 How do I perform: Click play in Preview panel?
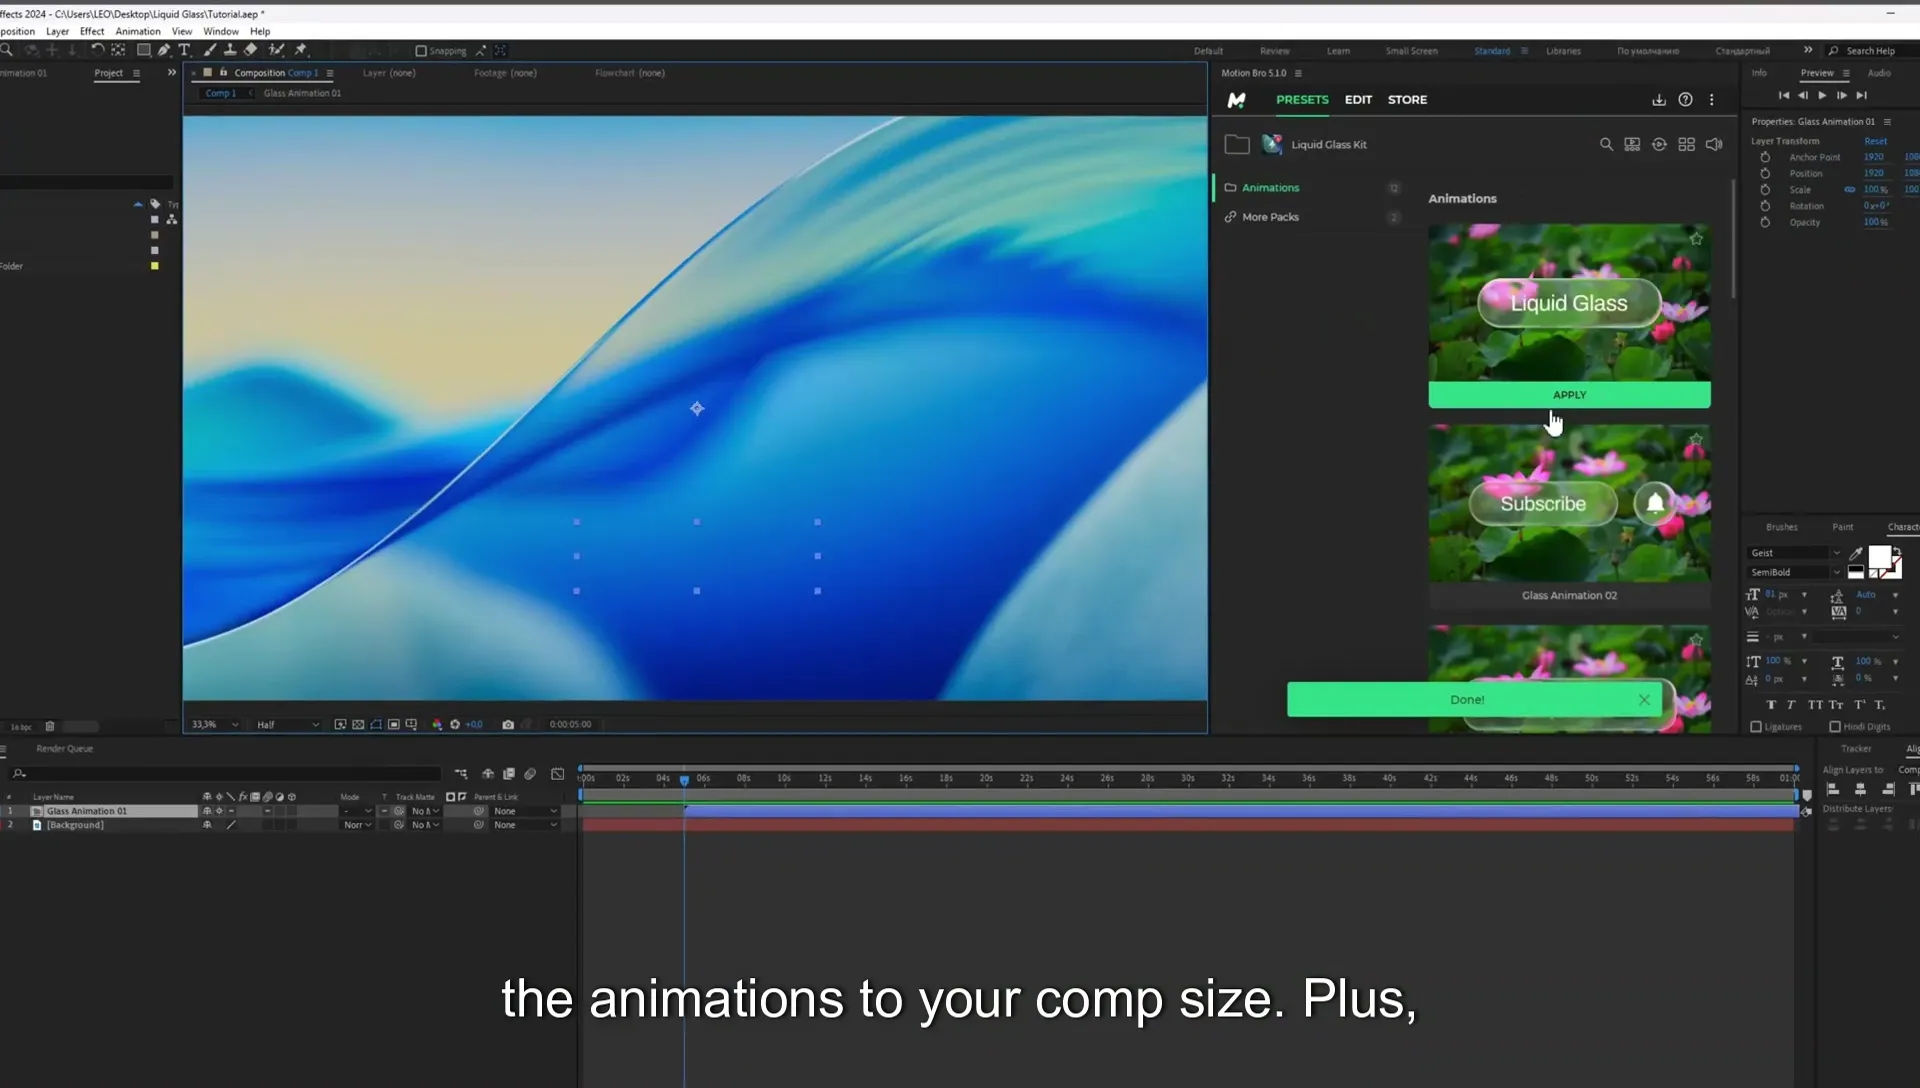1822,96
